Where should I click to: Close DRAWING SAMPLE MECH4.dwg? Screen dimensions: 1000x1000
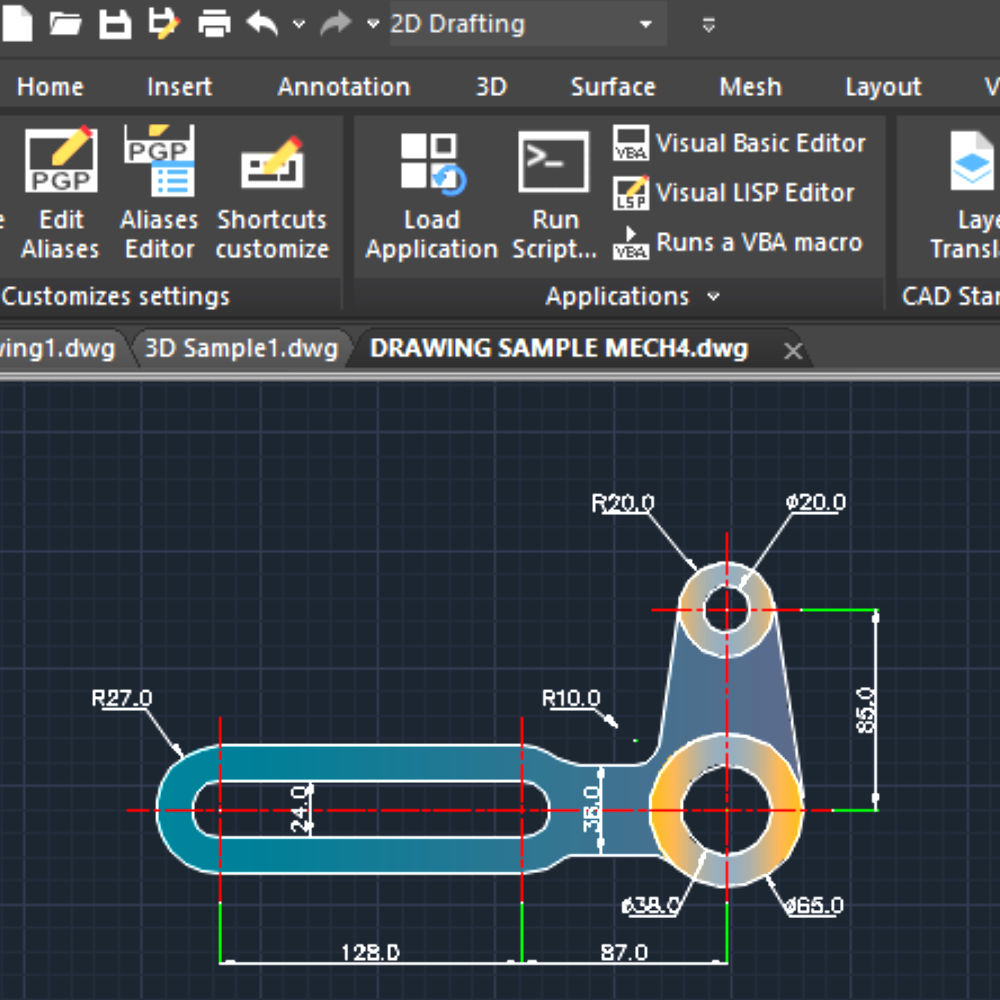tap(793, 350)
